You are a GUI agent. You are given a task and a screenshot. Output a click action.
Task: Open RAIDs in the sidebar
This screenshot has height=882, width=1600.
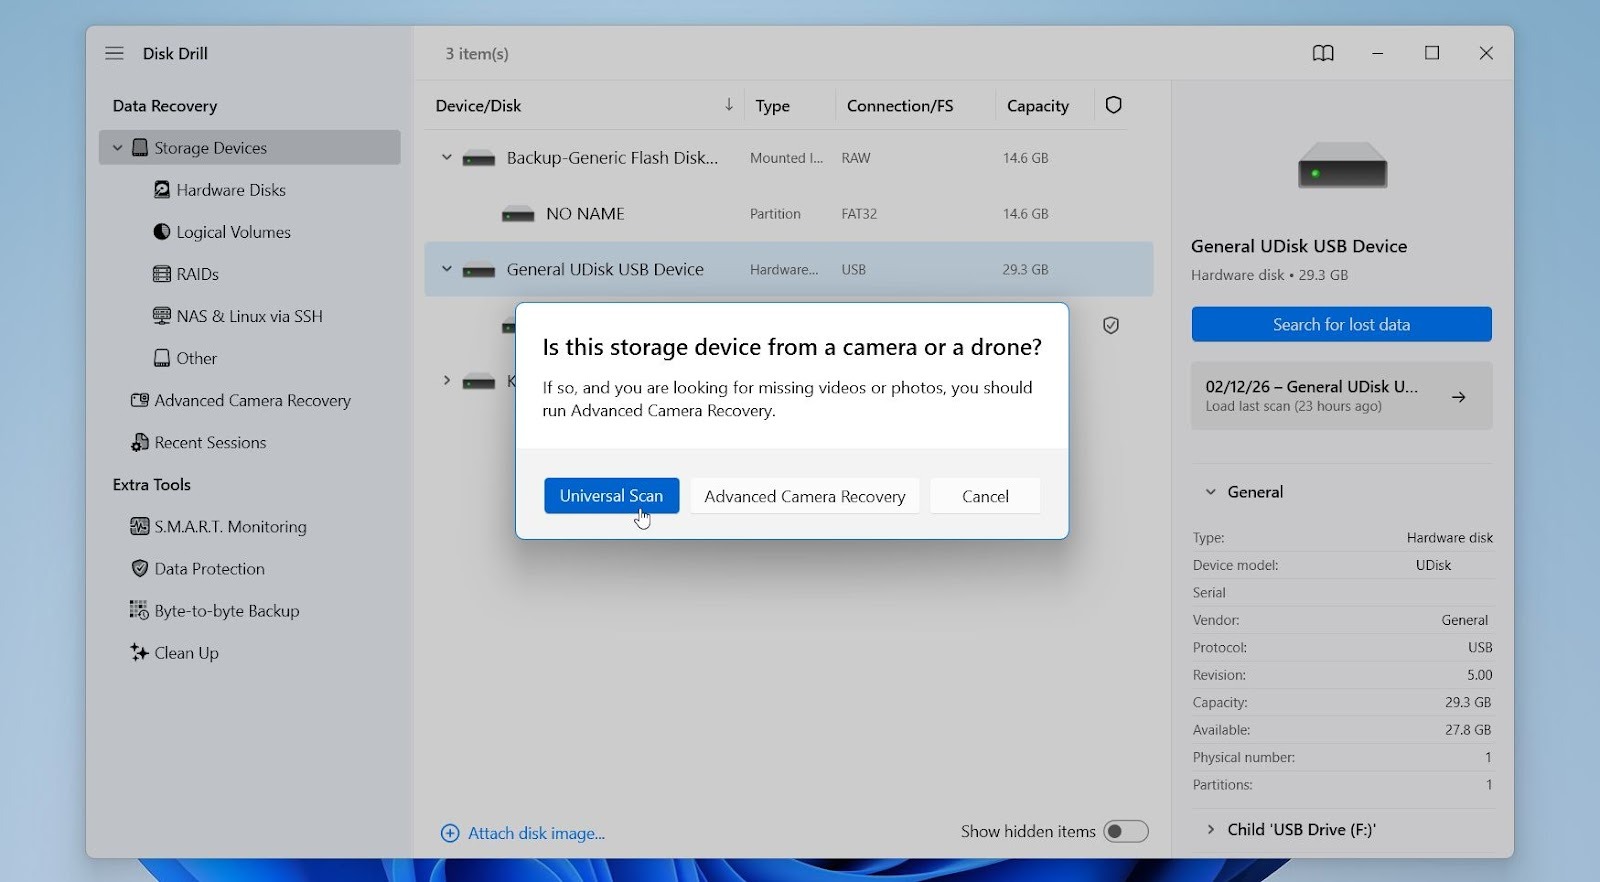(197, 274)
